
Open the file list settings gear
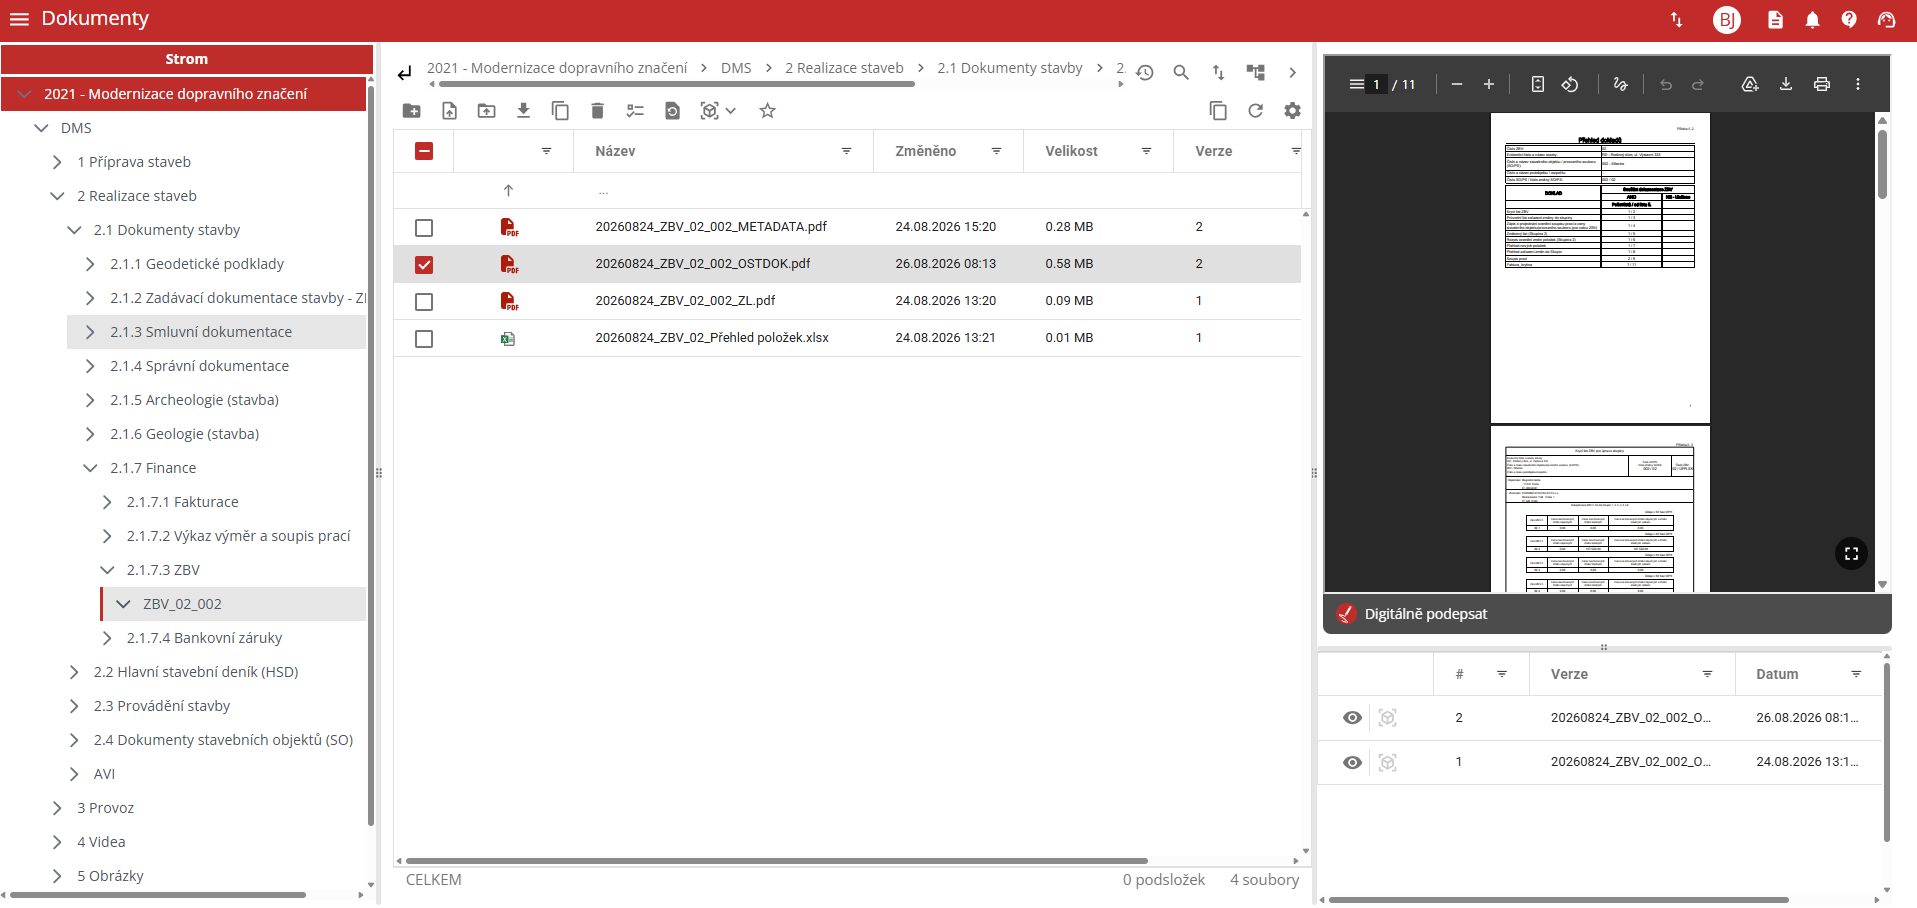click(x=1292, y=111)
